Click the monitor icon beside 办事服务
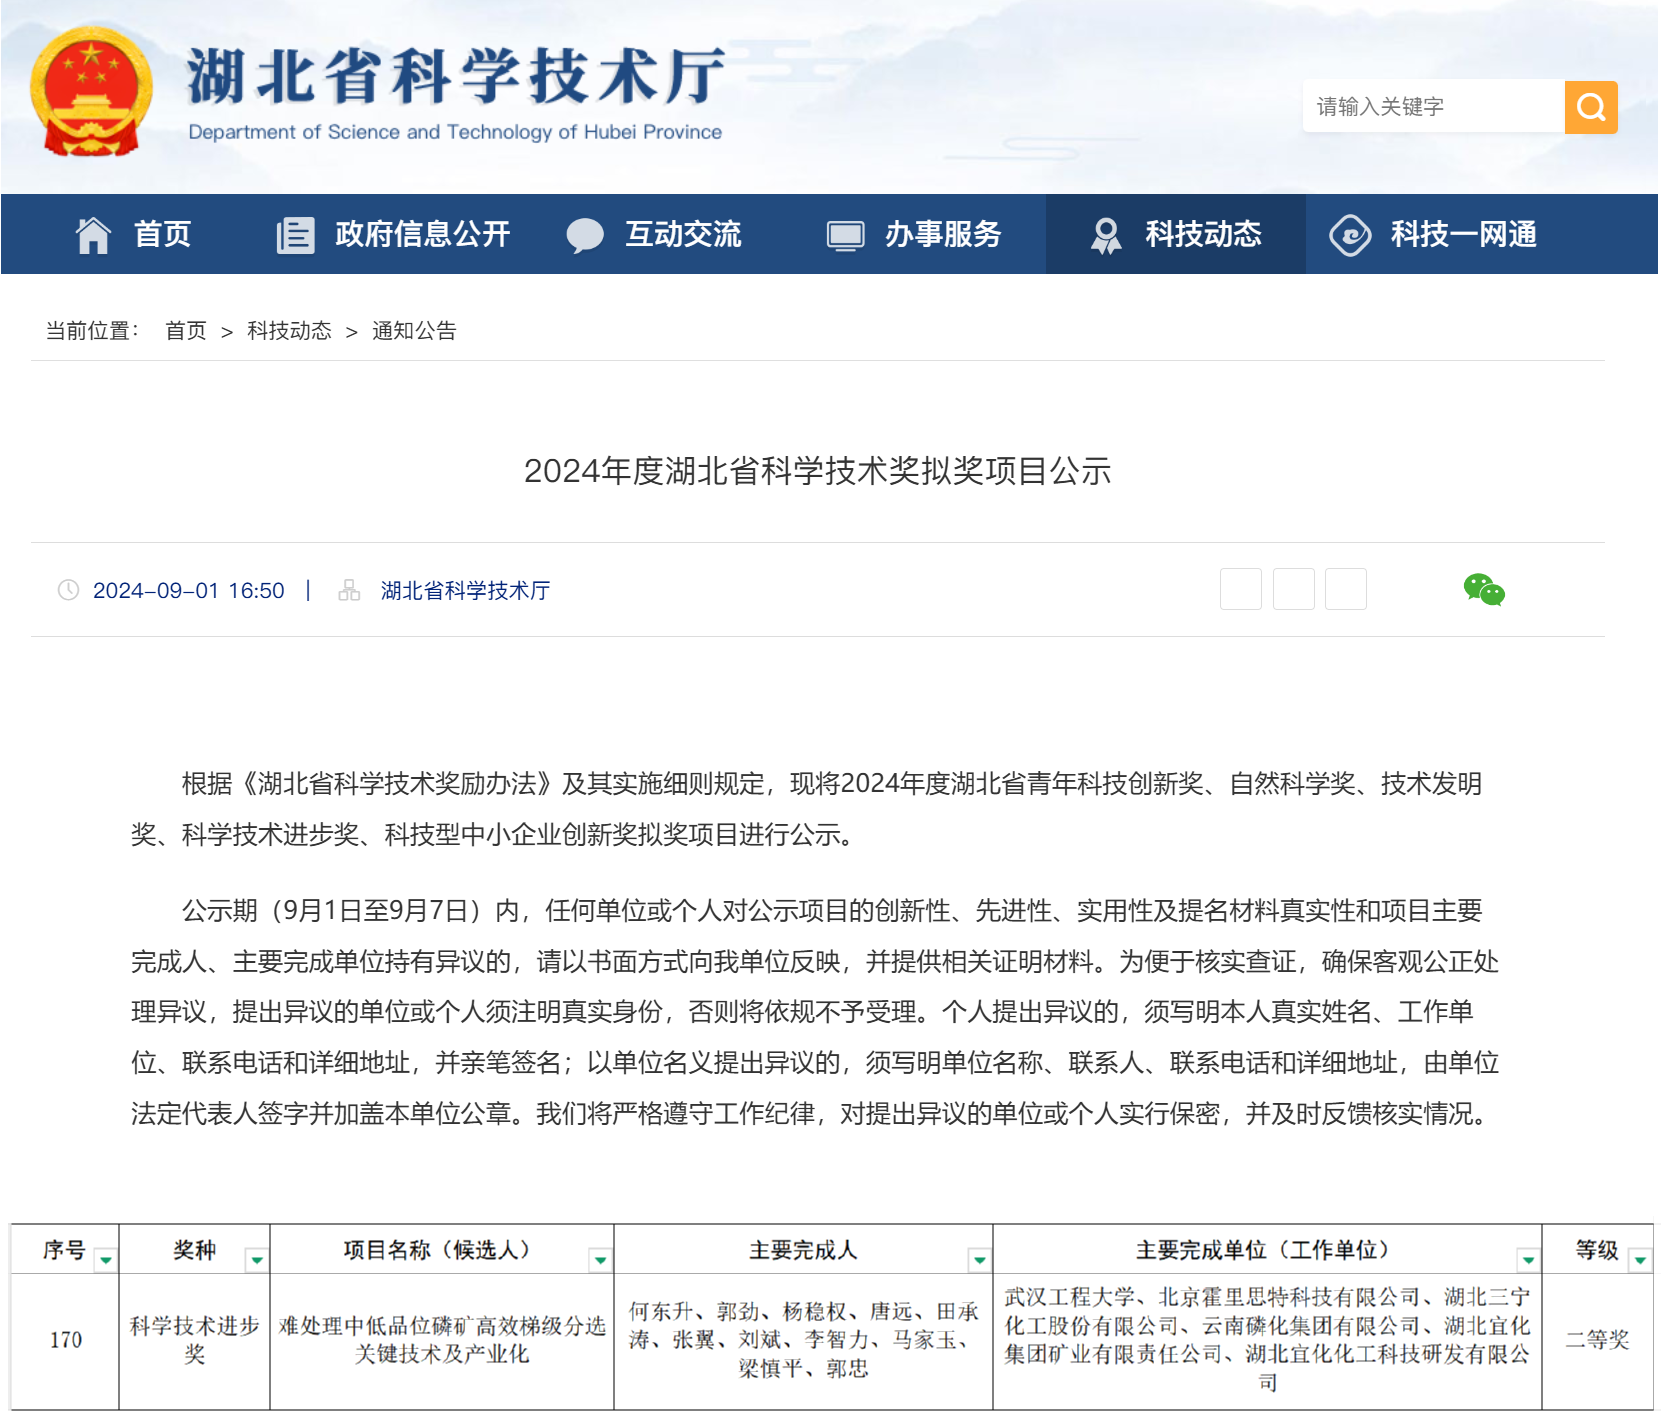The image size is (1661, 1415). point(845,235)
